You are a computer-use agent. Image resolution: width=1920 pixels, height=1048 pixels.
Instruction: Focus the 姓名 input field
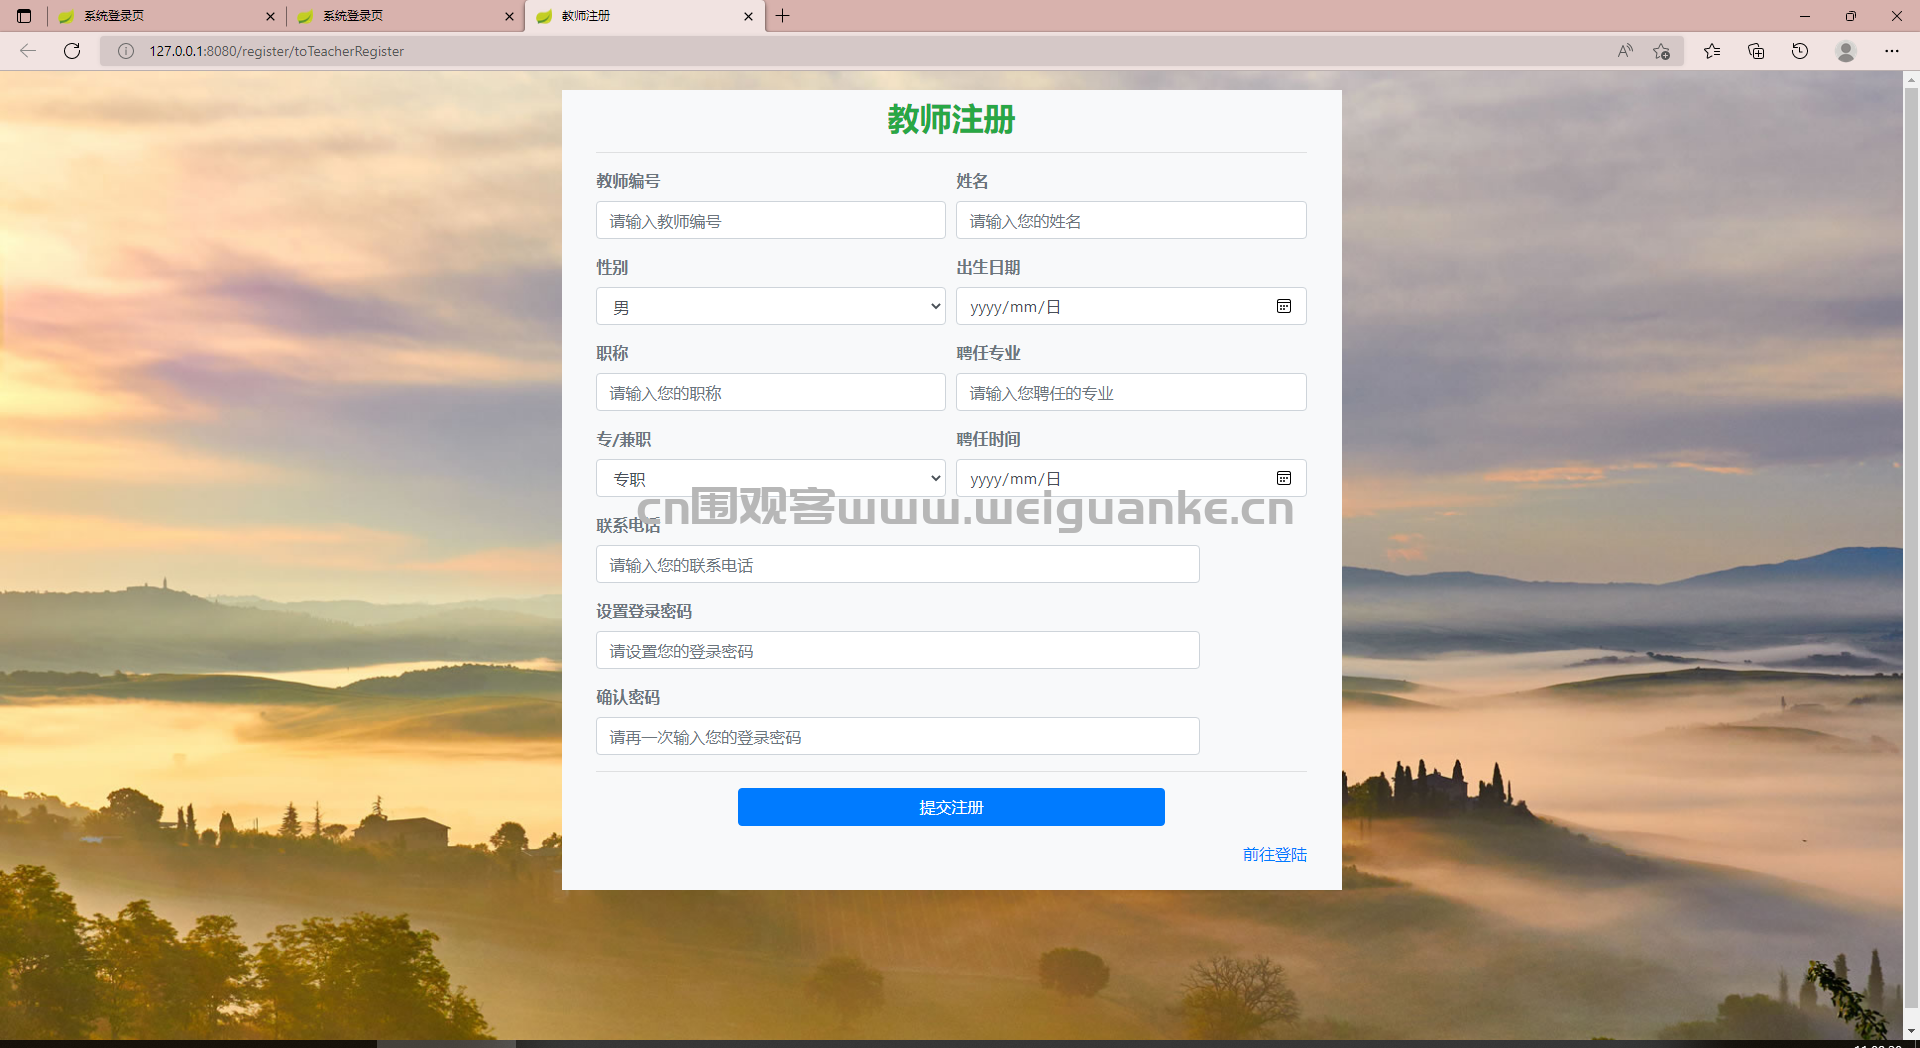[1131, 220]
